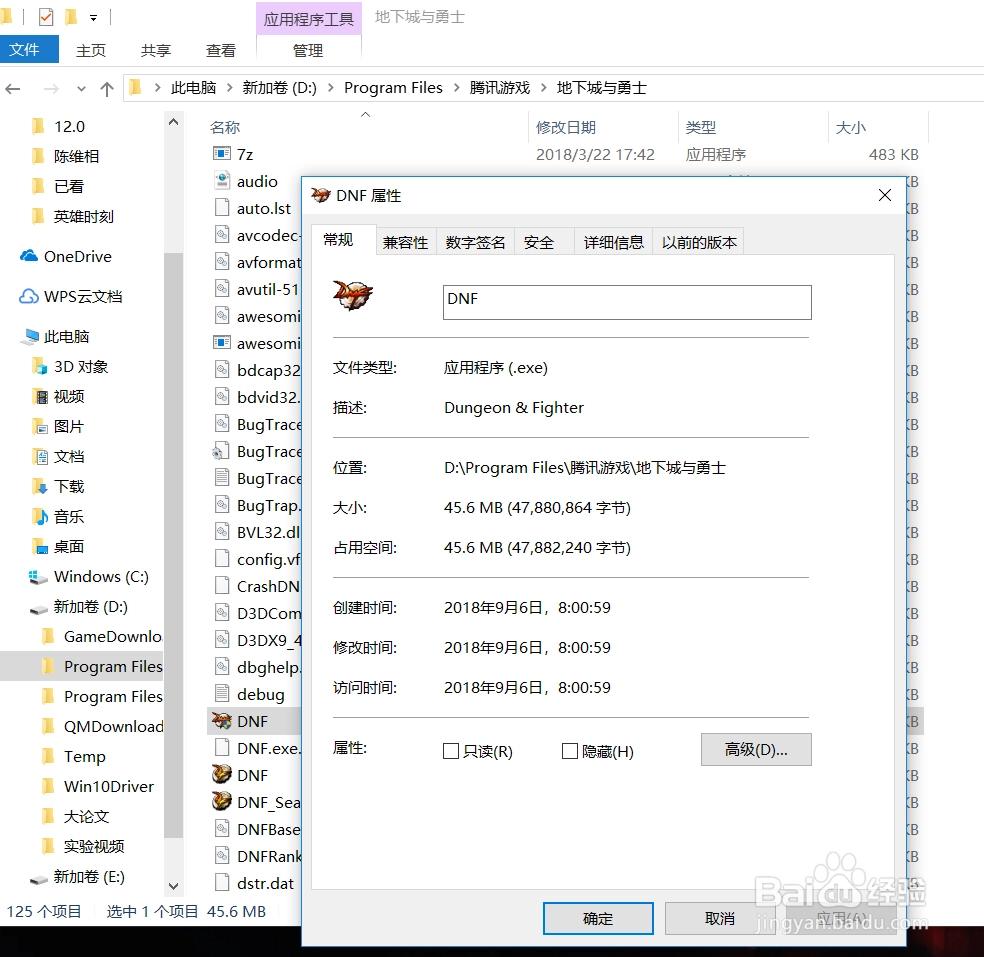Open the quick access toolbar customize dropdown
Image resolution: width=984 pixels, height=957 pixels.
(x=94, y=18)
